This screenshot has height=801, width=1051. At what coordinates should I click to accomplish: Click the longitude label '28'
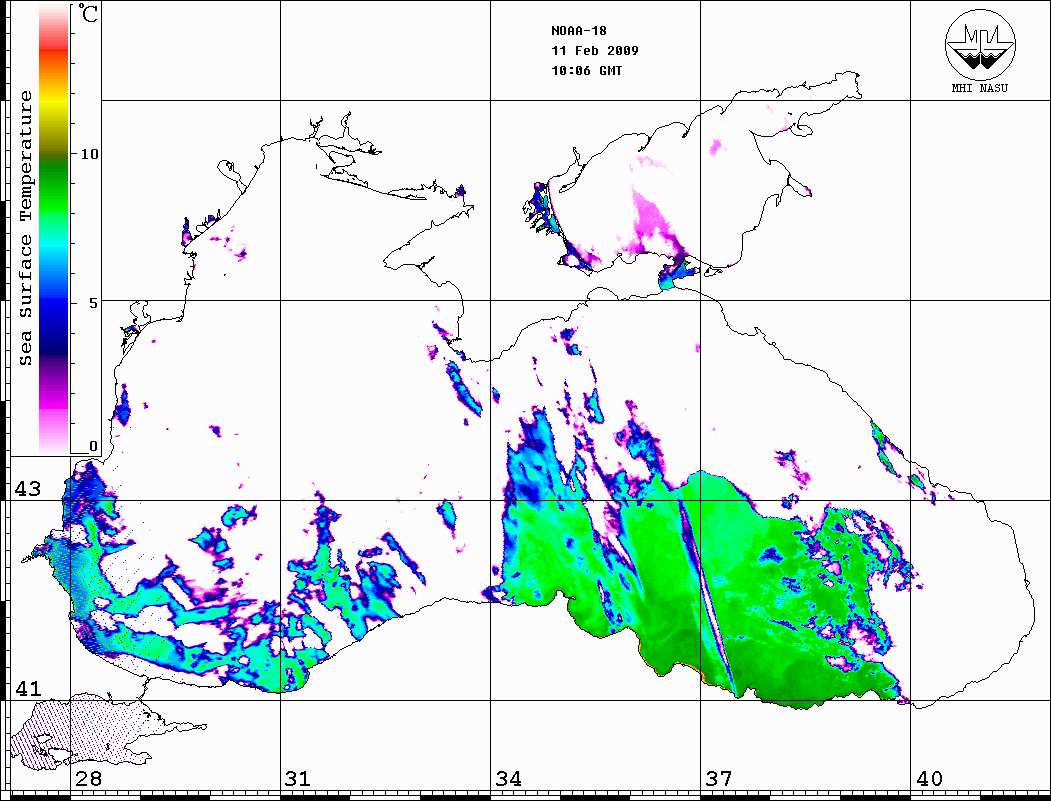pyautogui.click(x=88, y=779)
